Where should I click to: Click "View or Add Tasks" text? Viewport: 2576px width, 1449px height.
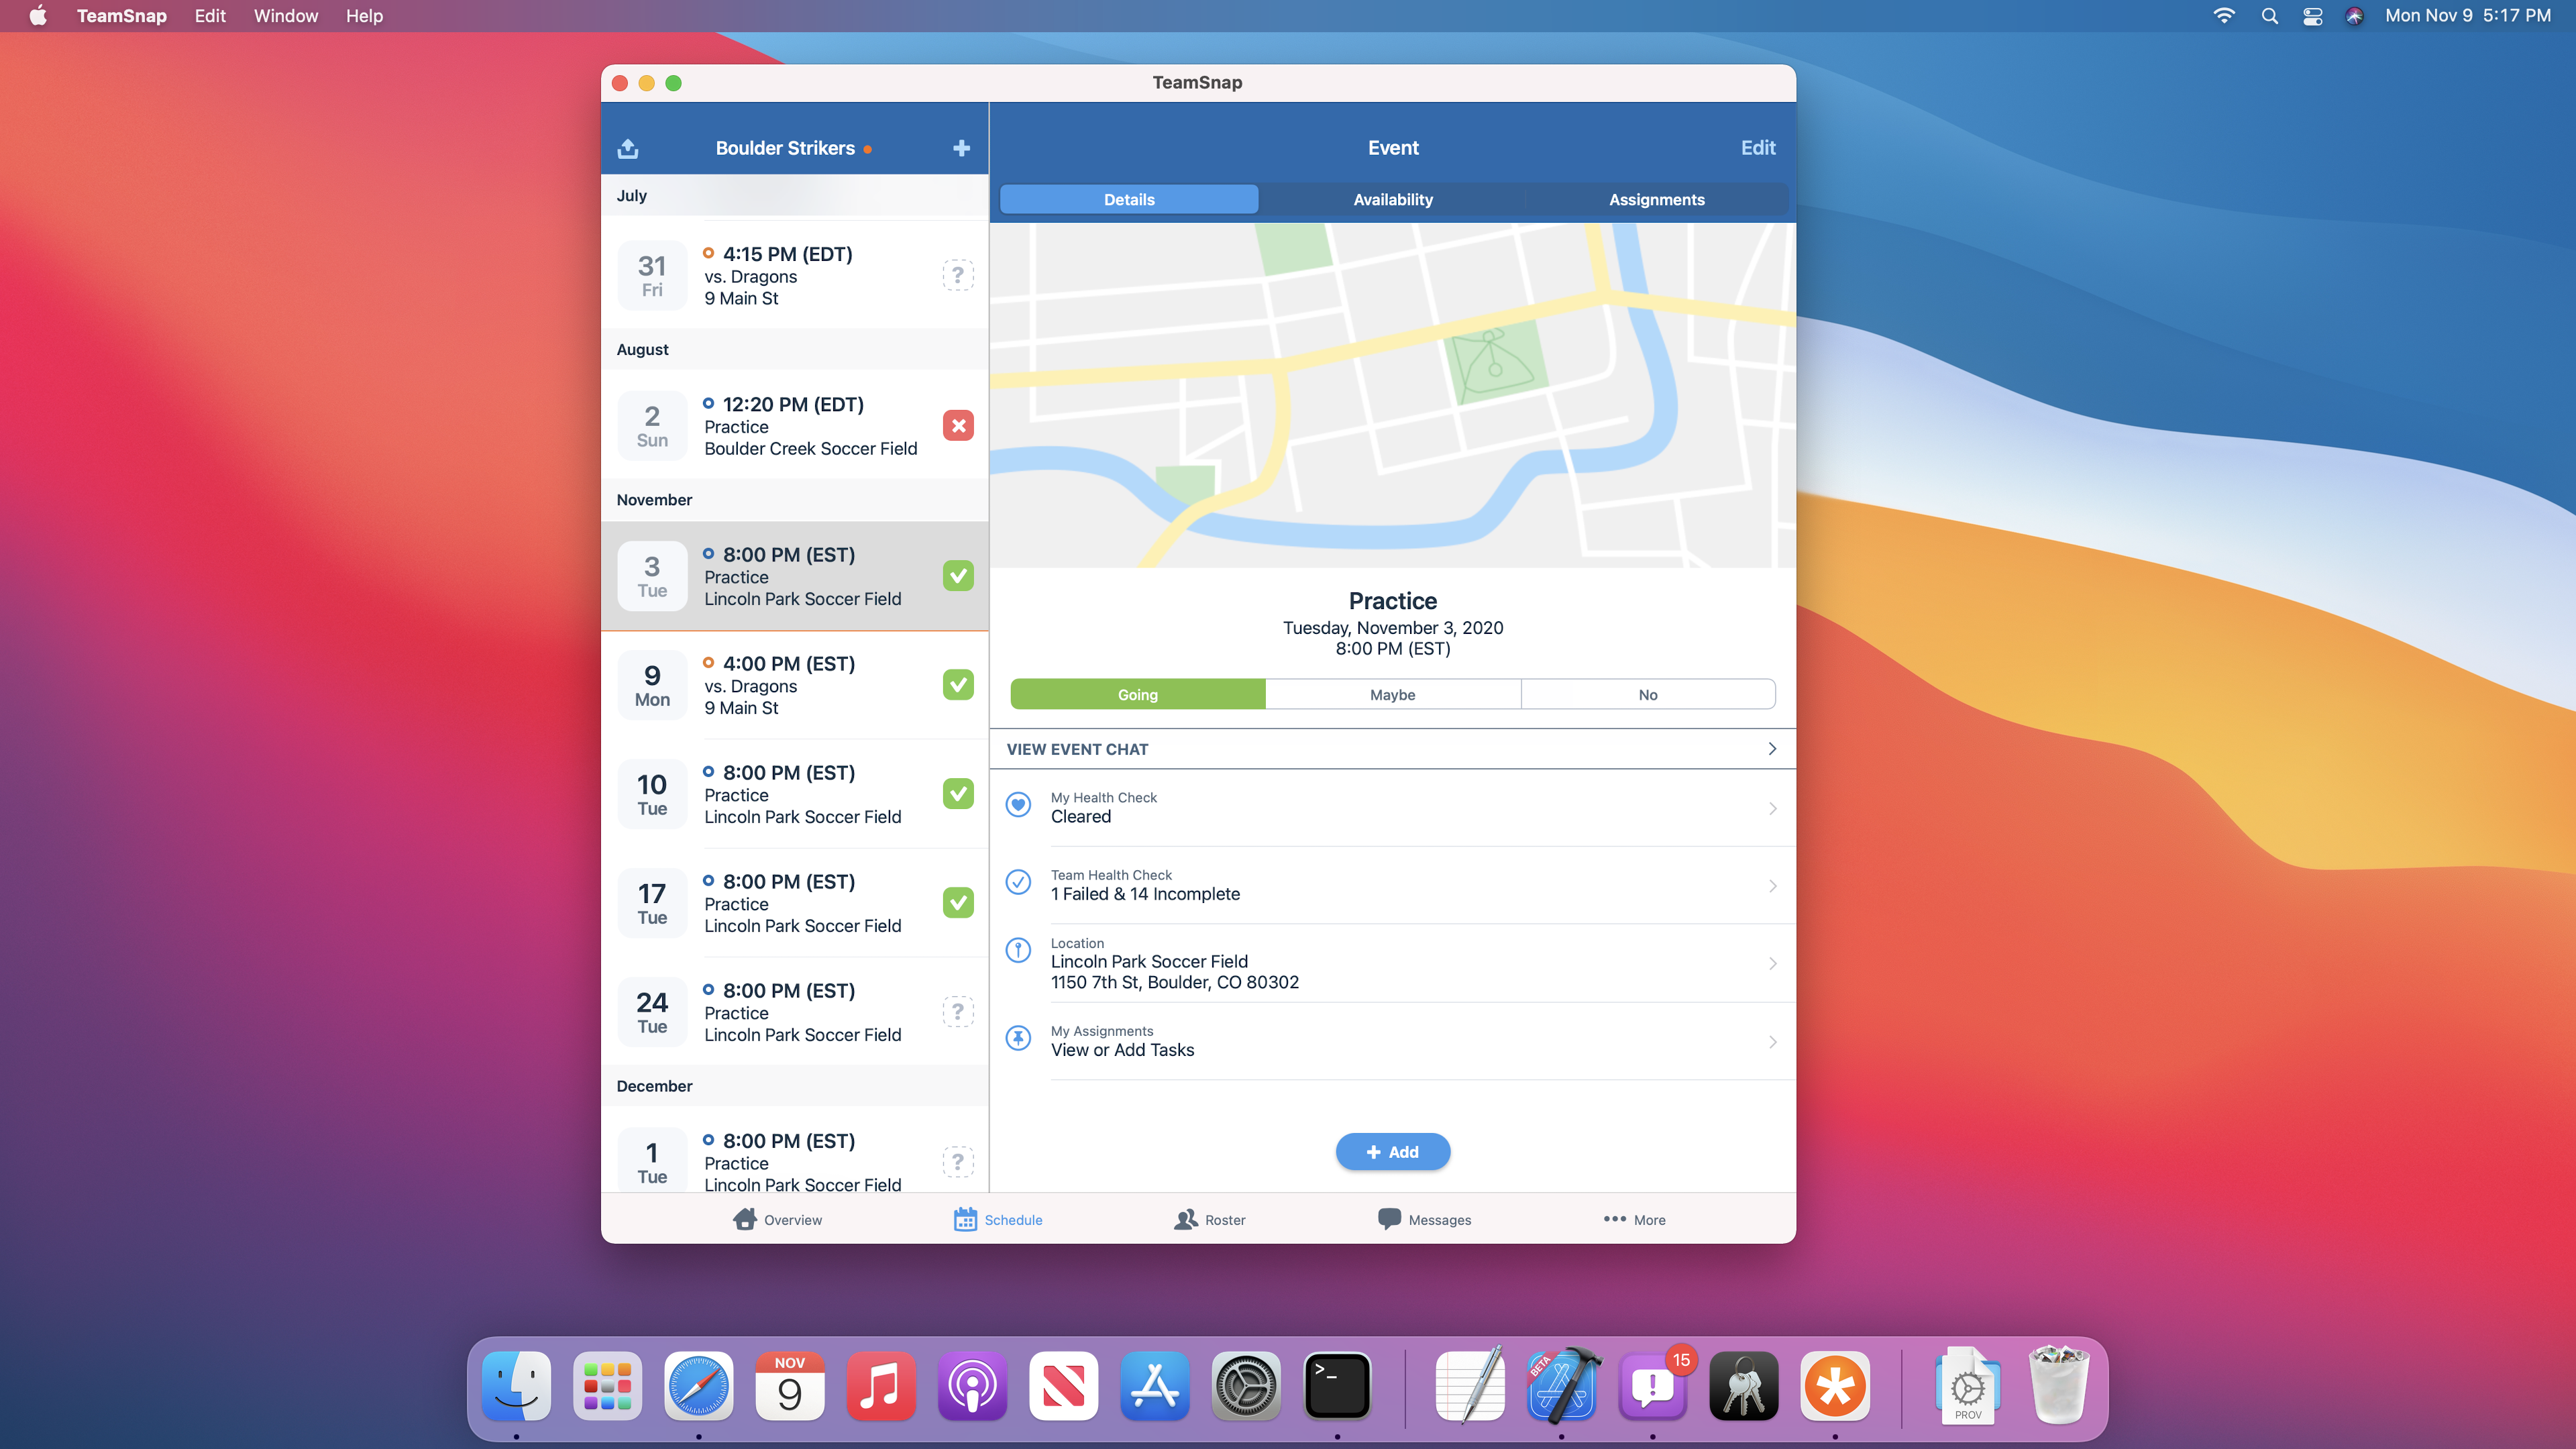(1122, 1050)
